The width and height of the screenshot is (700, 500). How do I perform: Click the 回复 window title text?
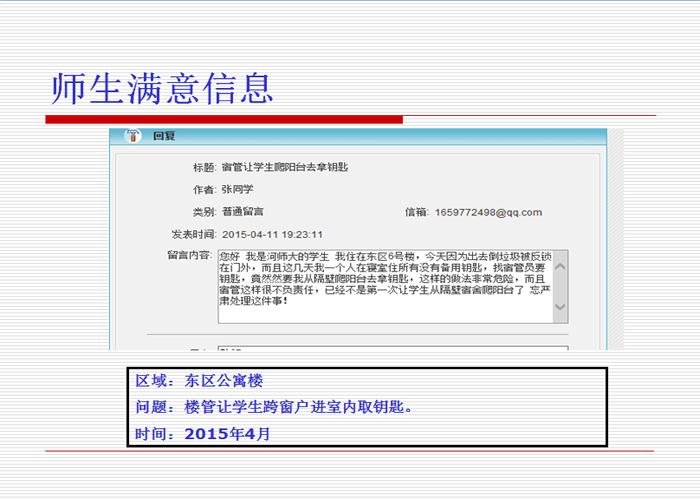click(x=164, y=137)
